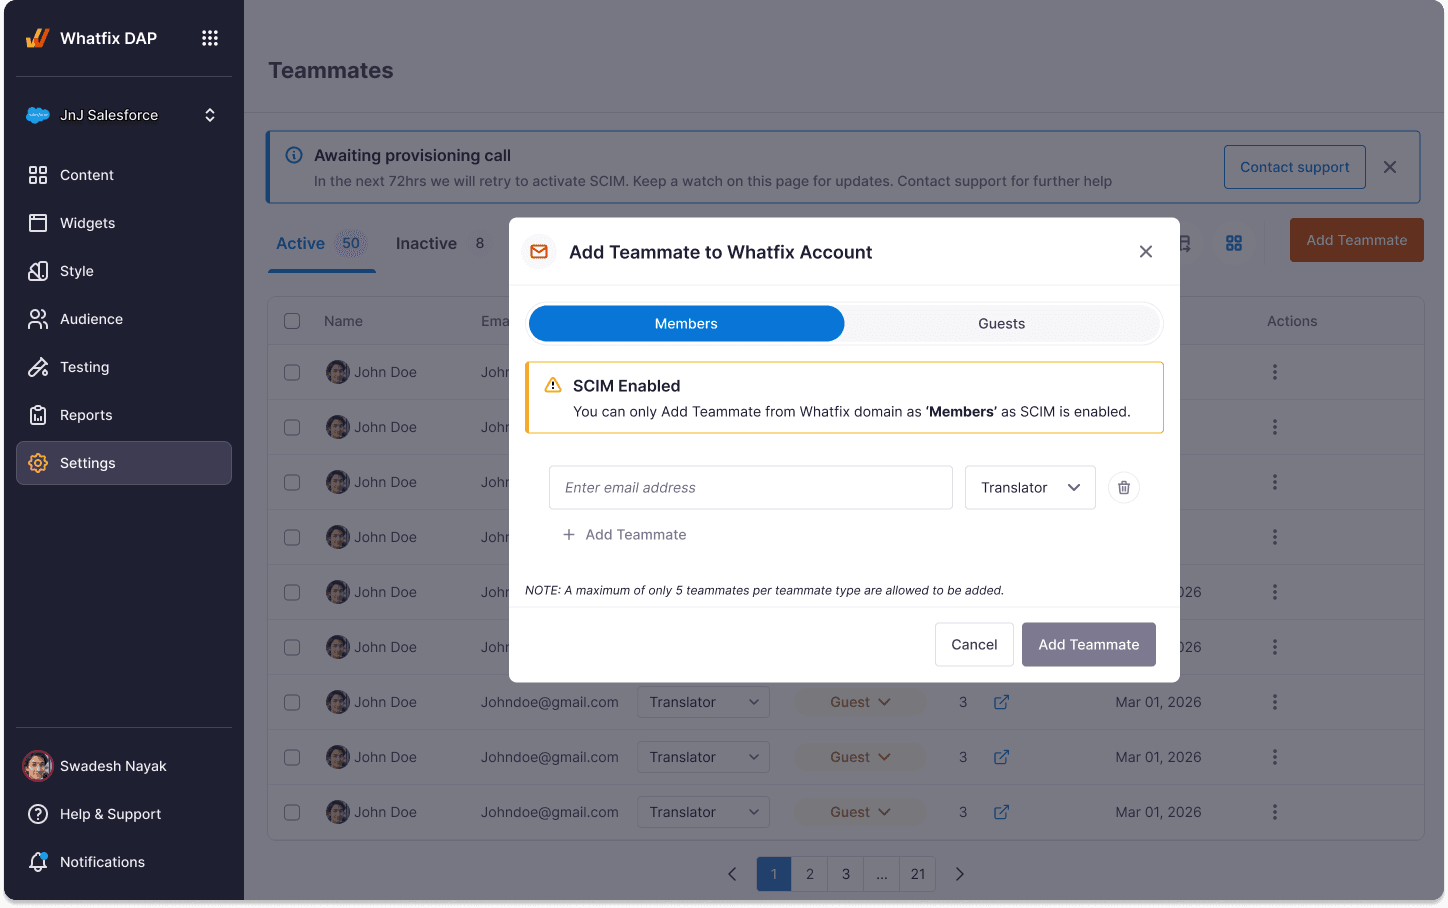Click the Contact support button
Image resolution: width=1448 pixels, height=908 pixels.
click(1295, 167)
